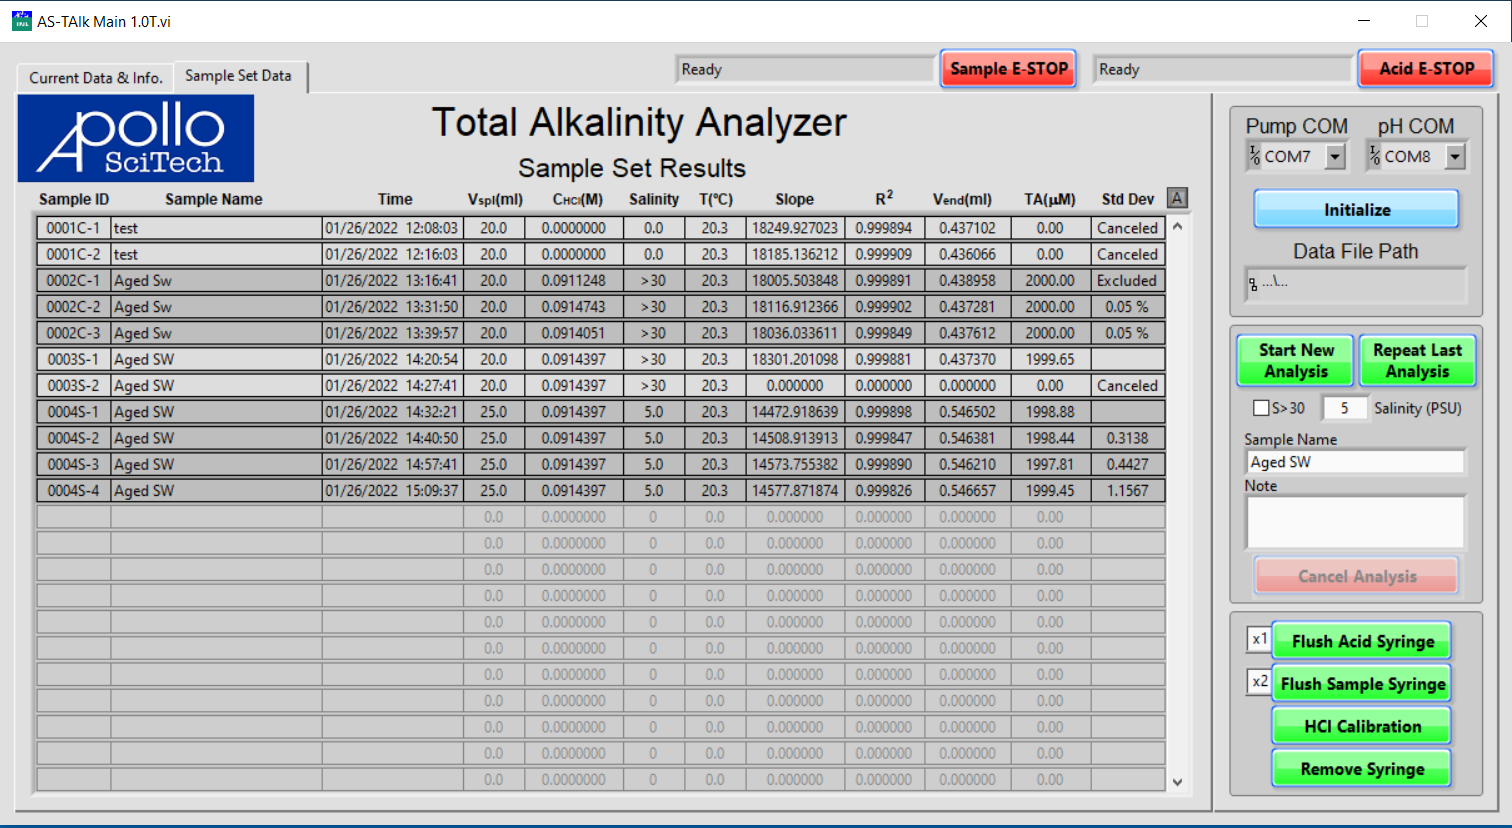Click the results table scroll-down arrow
Image resolution: width=1512 pixels, height=828 pixels.
tap(1177, 782)
